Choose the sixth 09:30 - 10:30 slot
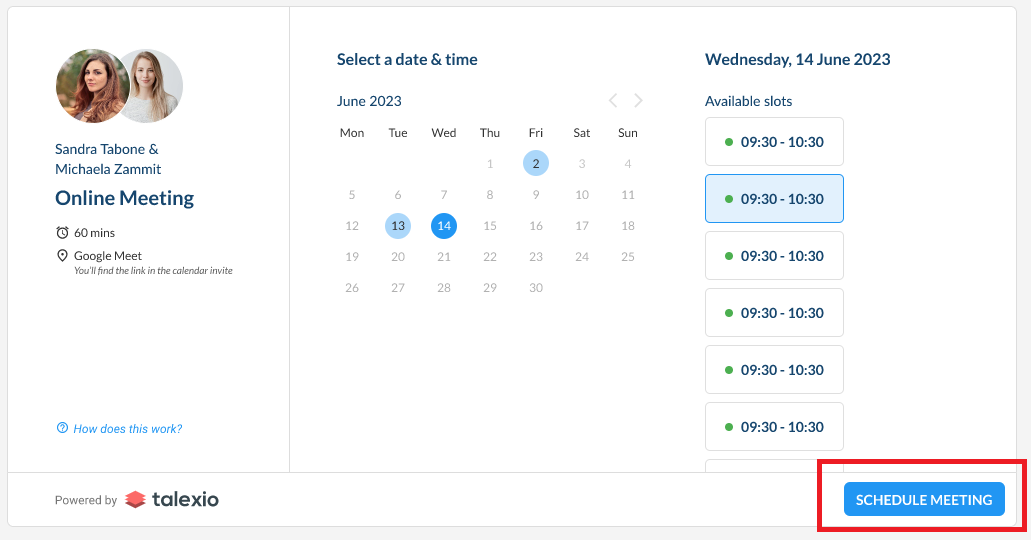Viewport: 1031px width, 540px height. click(774, 427)
